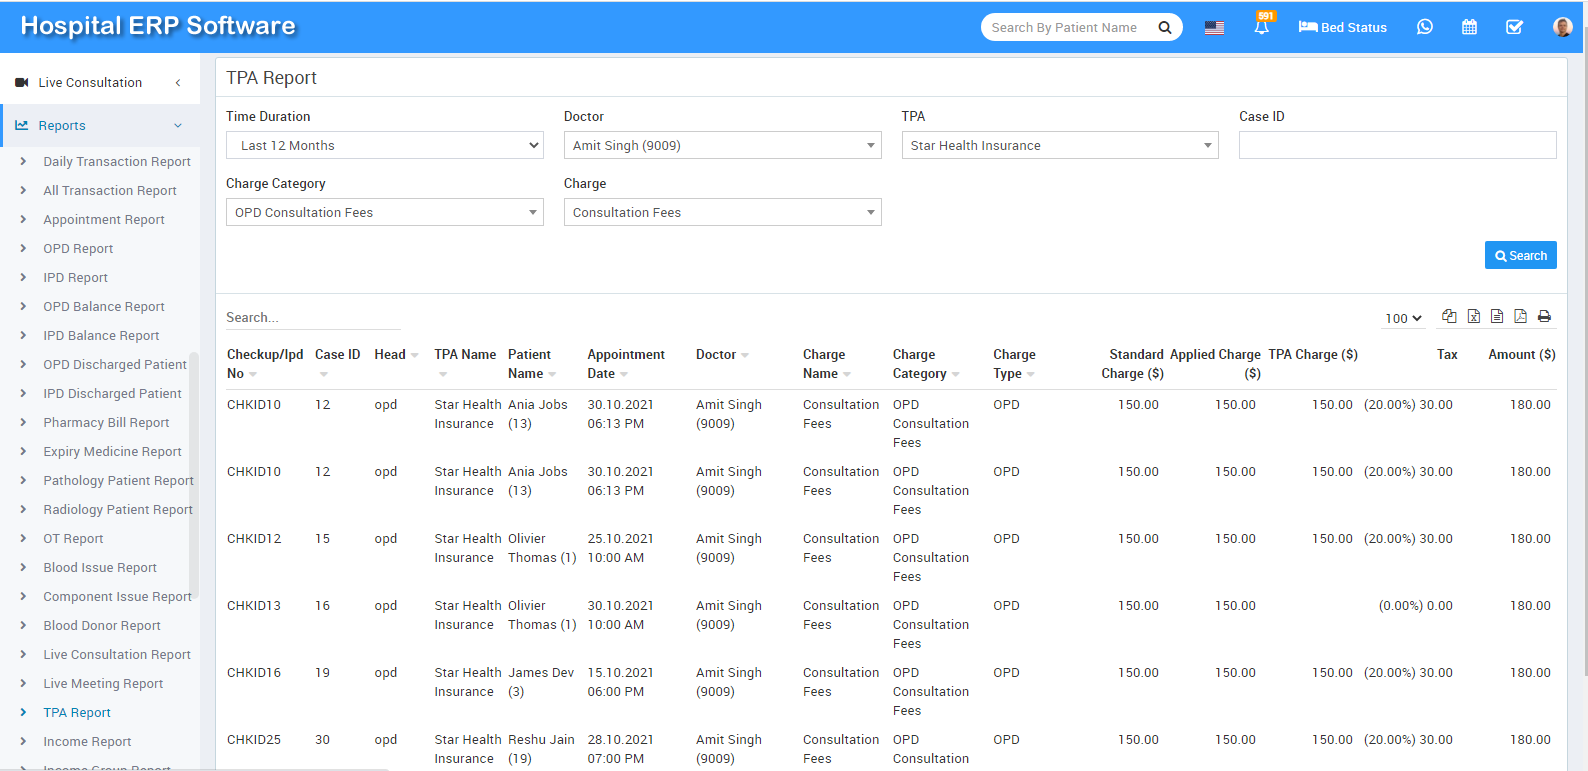The width and height of the screenshot is (1588, 771).
Task: Open the user profile avatar
Action: (x=1562, y=27)
